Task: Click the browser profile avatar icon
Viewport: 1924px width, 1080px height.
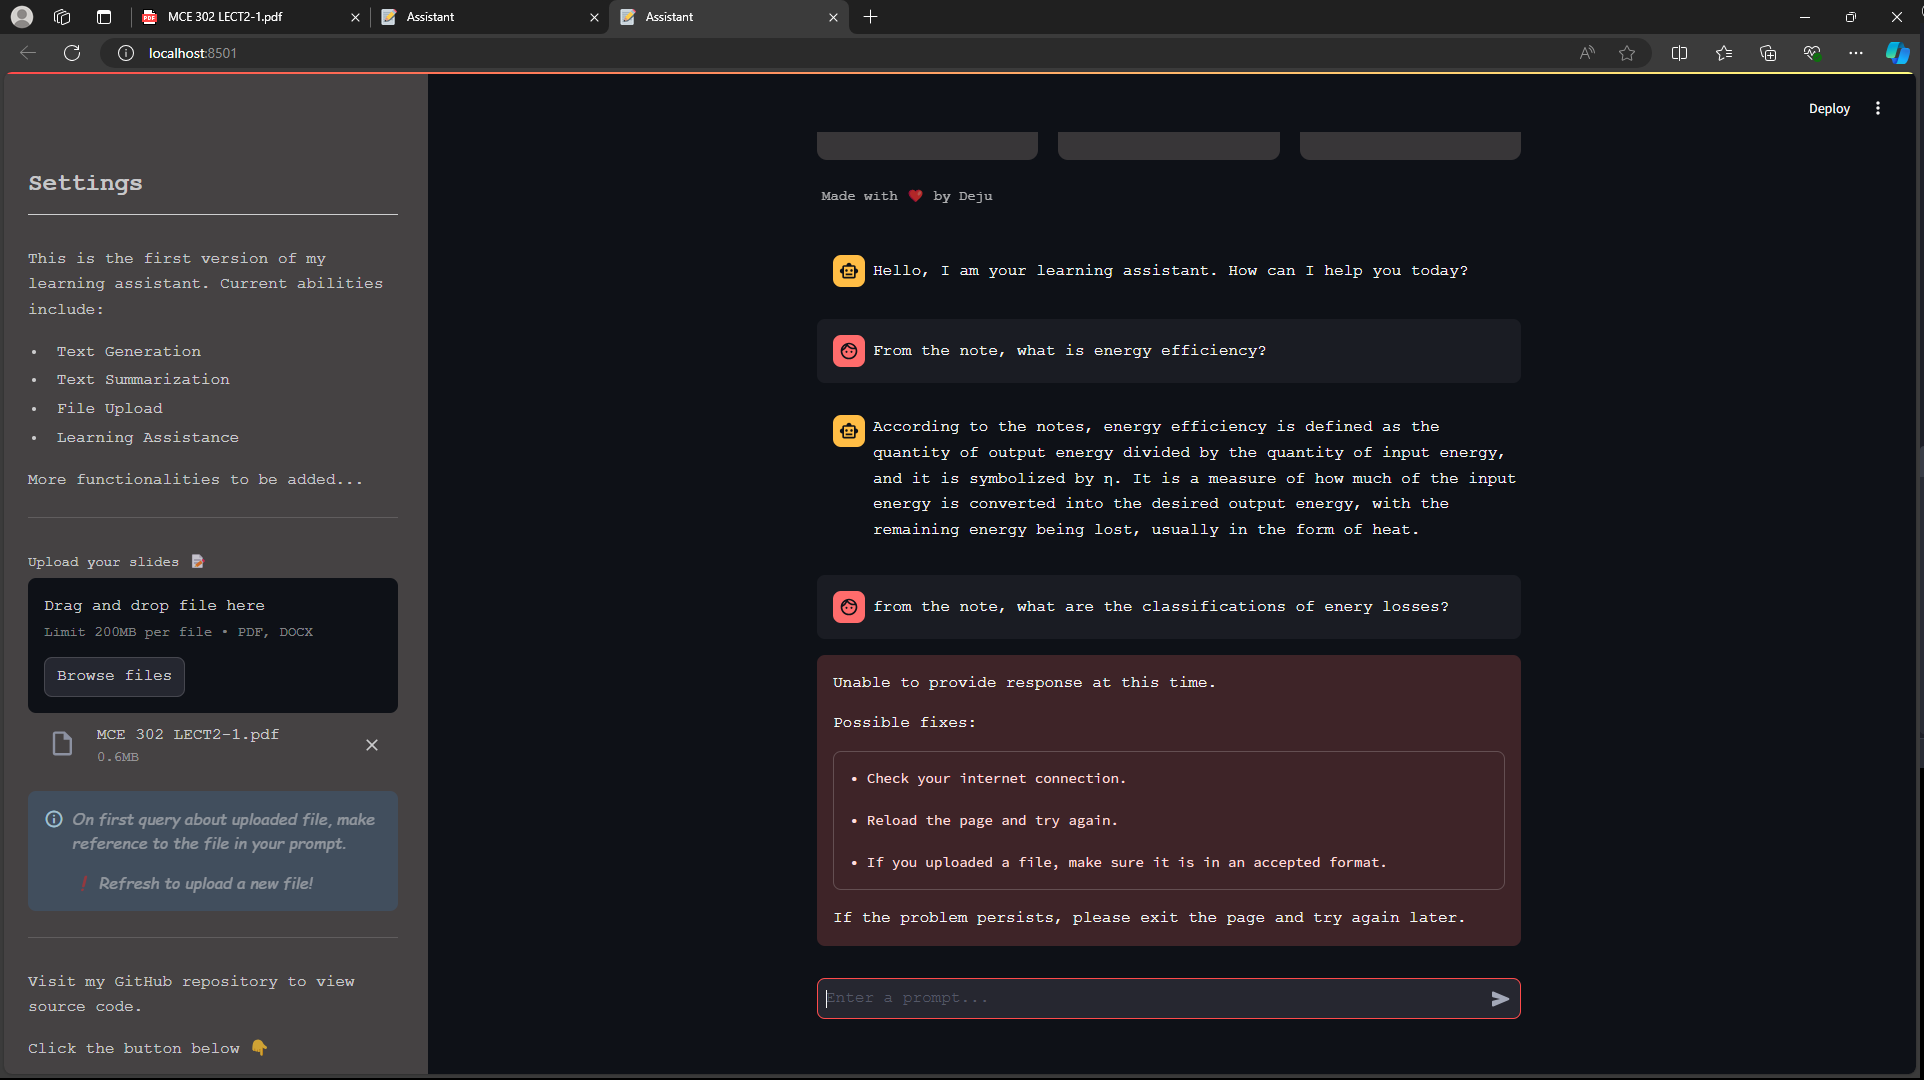Action: [x=22, y=17]
